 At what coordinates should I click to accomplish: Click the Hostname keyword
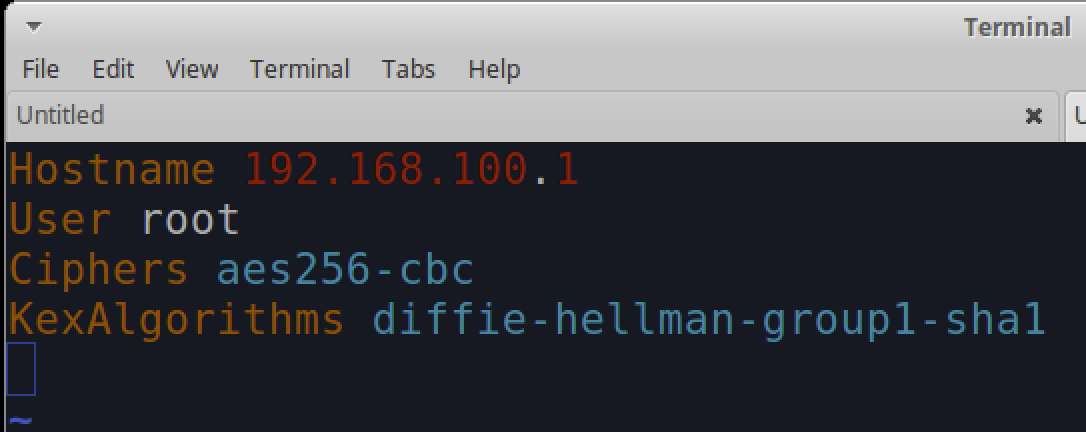112,170
